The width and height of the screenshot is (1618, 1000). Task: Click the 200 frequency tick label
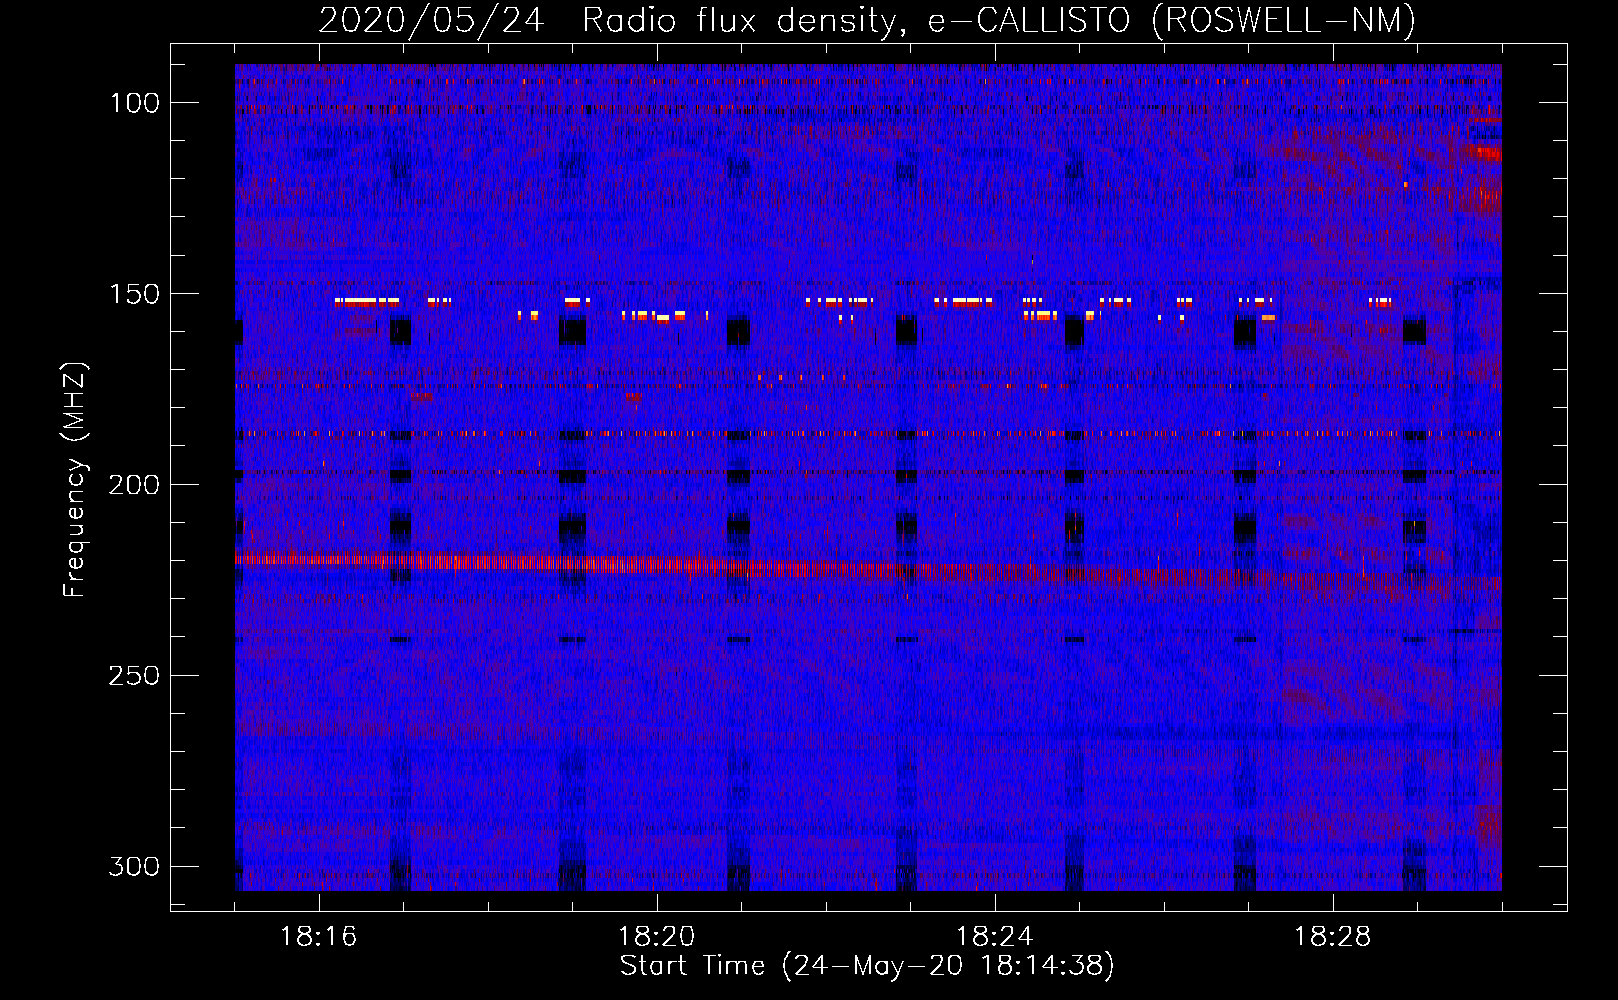point(133,485)
